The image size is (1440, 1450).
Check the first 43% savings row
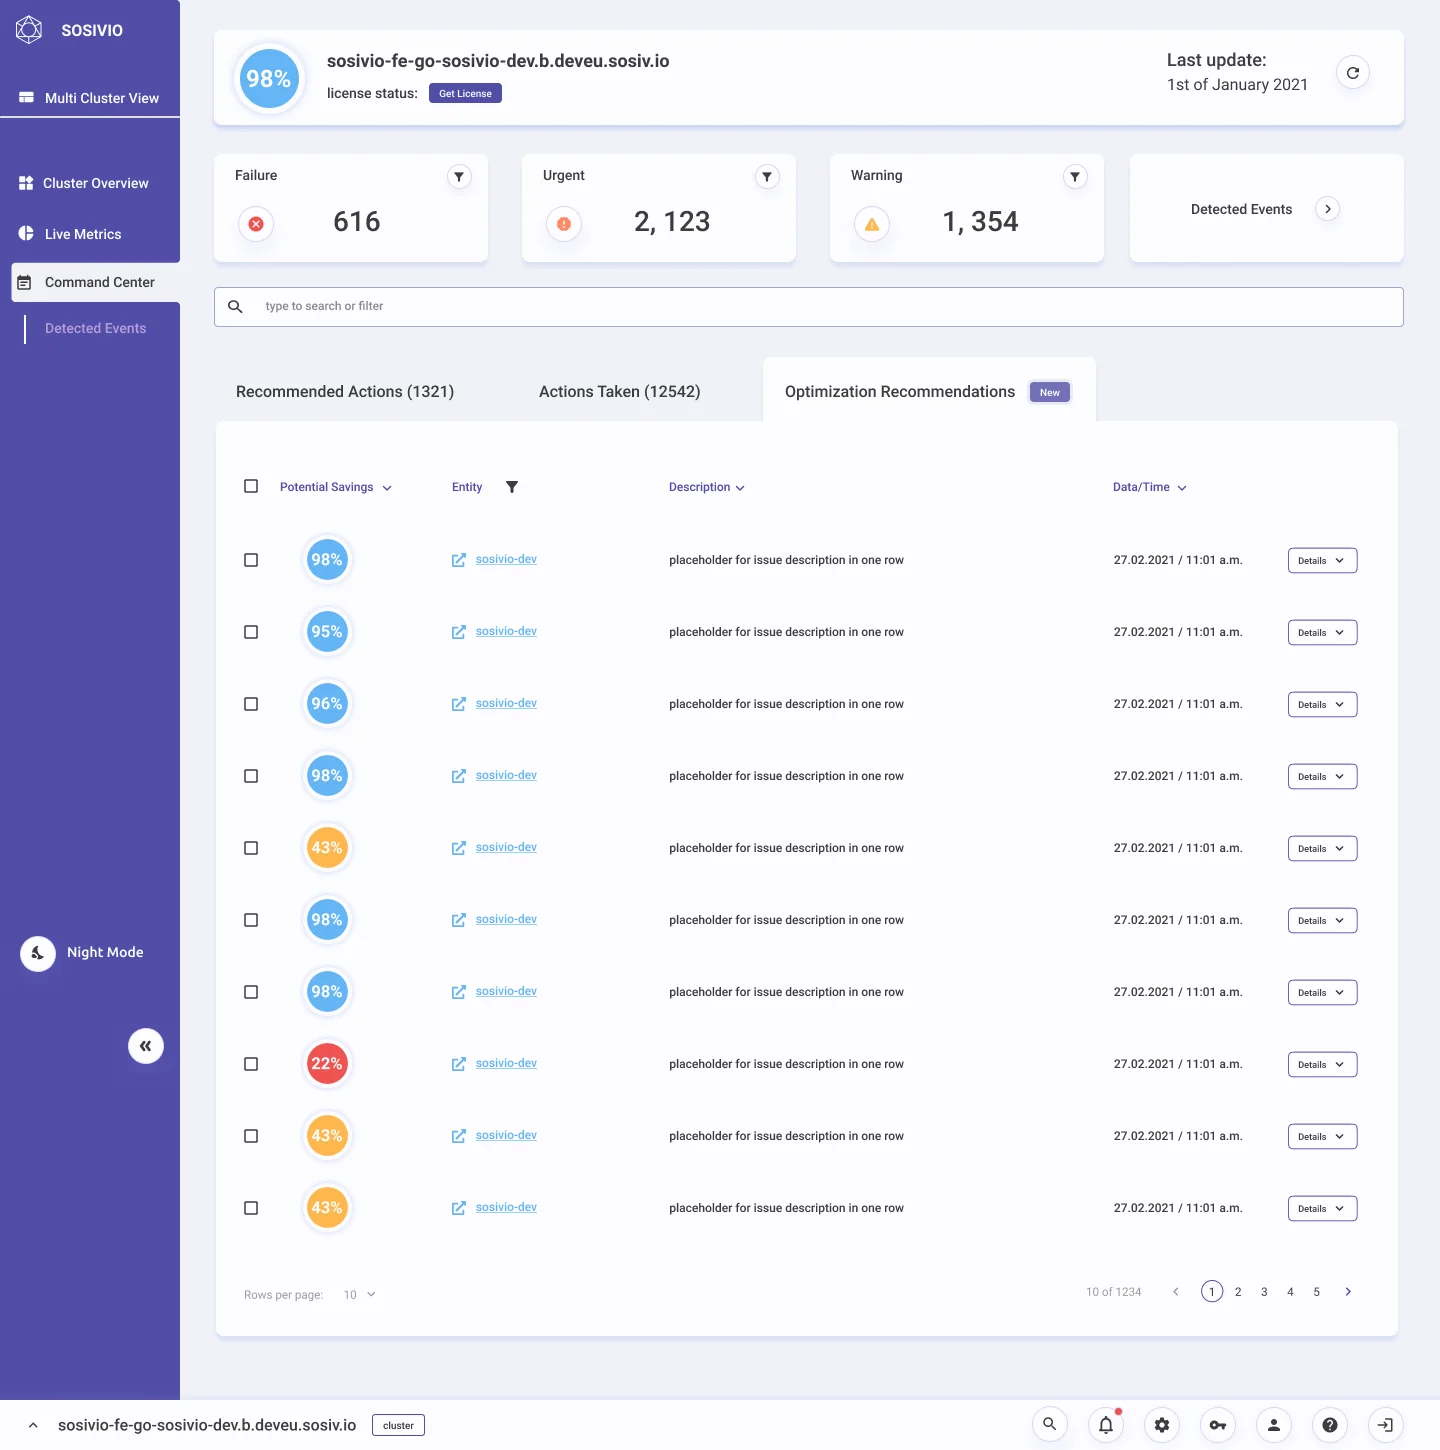point(251,848)
